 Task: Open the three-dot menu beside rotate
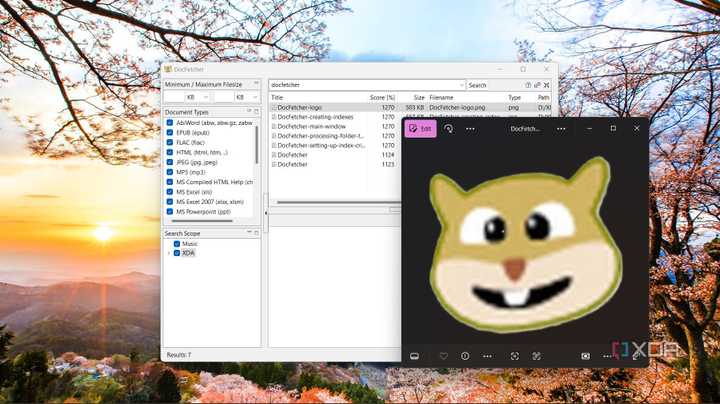click(x=470, y=129)
